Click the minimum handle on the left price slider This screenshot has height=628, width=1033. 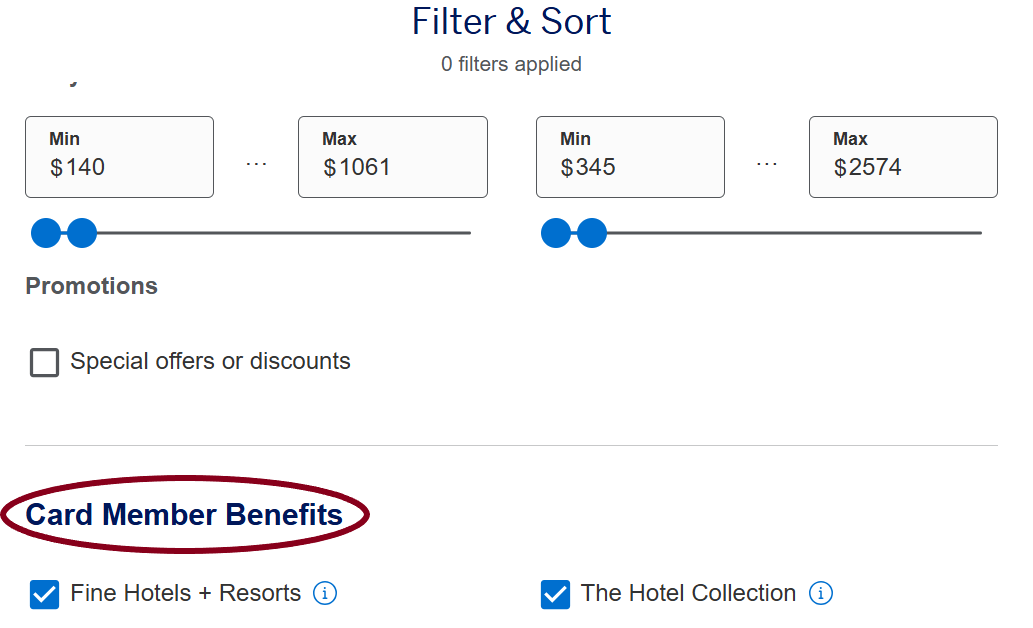click(46, 232)
